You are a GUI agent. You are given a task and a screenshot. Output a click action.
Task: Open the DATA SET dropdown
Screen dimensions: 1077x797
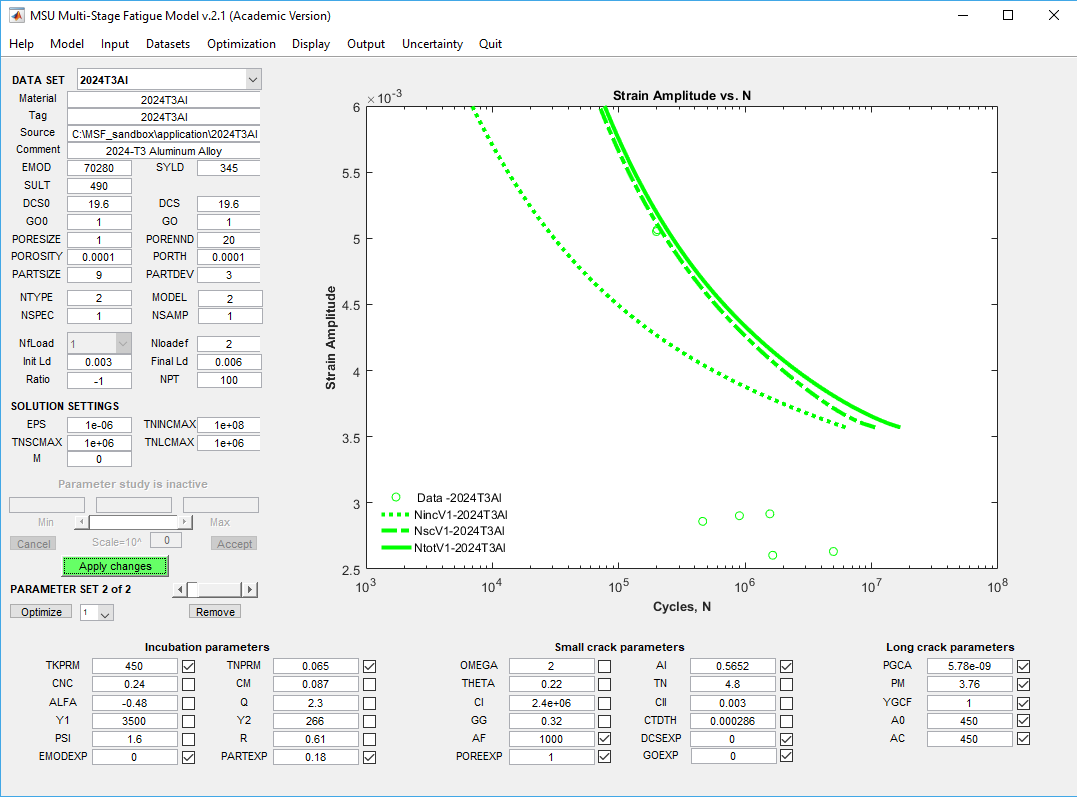coord(252,79)
